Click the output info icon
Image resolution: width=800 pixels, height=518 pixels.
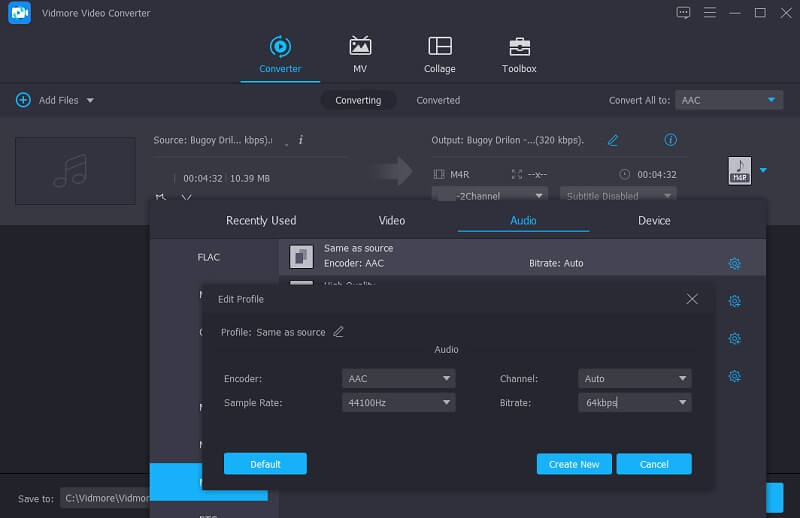[x=671, y=140]
